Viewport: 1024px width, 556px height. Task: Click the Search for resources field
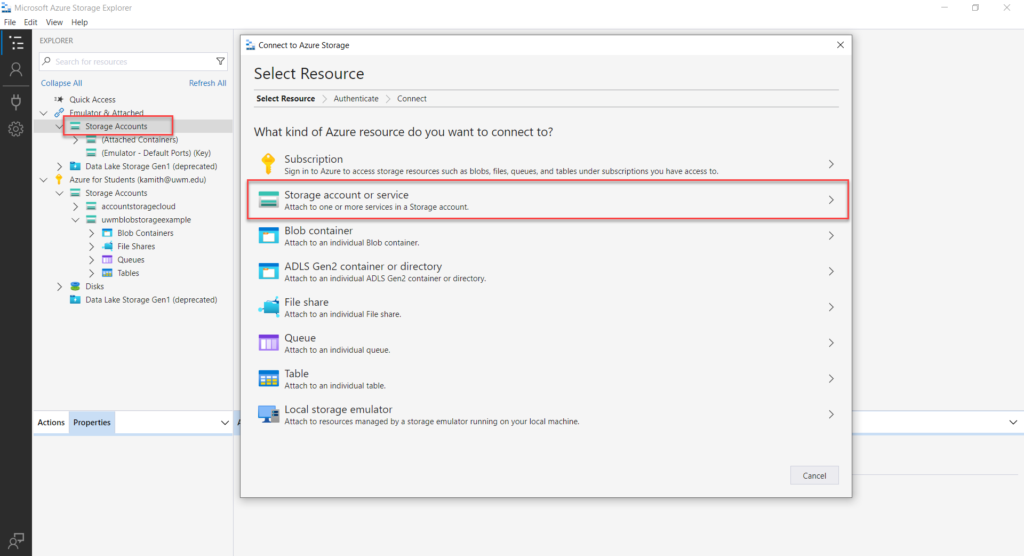coord(133,61)
